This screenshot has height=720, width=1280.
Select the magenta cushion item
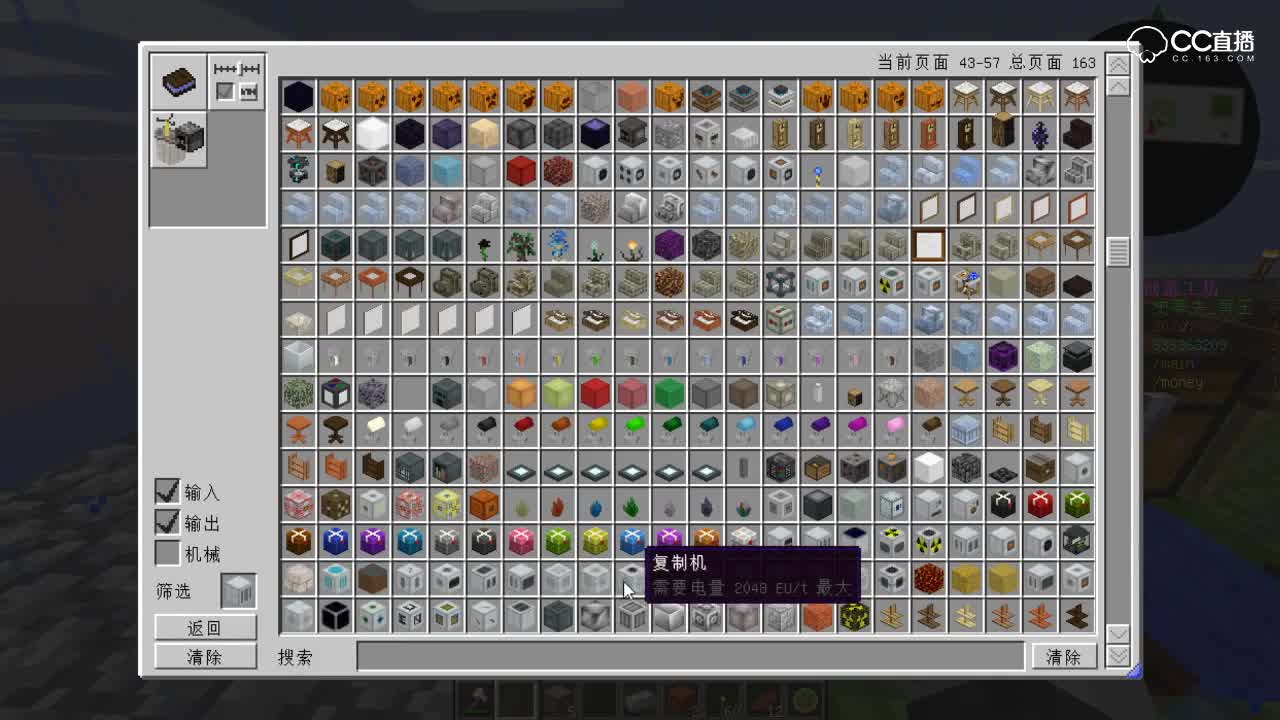(x=853, y=429)
